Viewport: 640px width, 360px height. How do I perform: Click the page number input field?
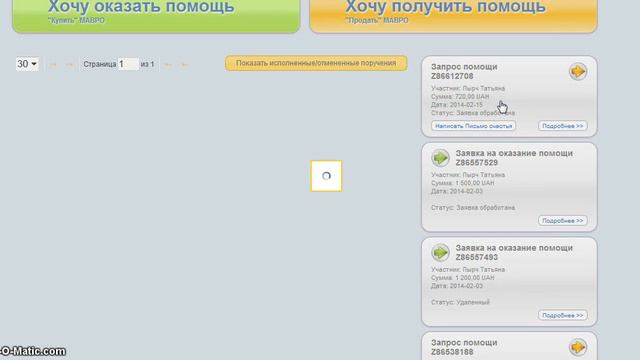pos(128,64)
